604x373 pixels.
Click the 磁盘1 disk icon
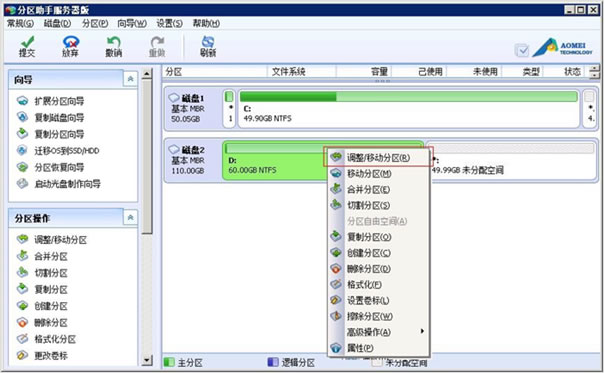(174, 97)
